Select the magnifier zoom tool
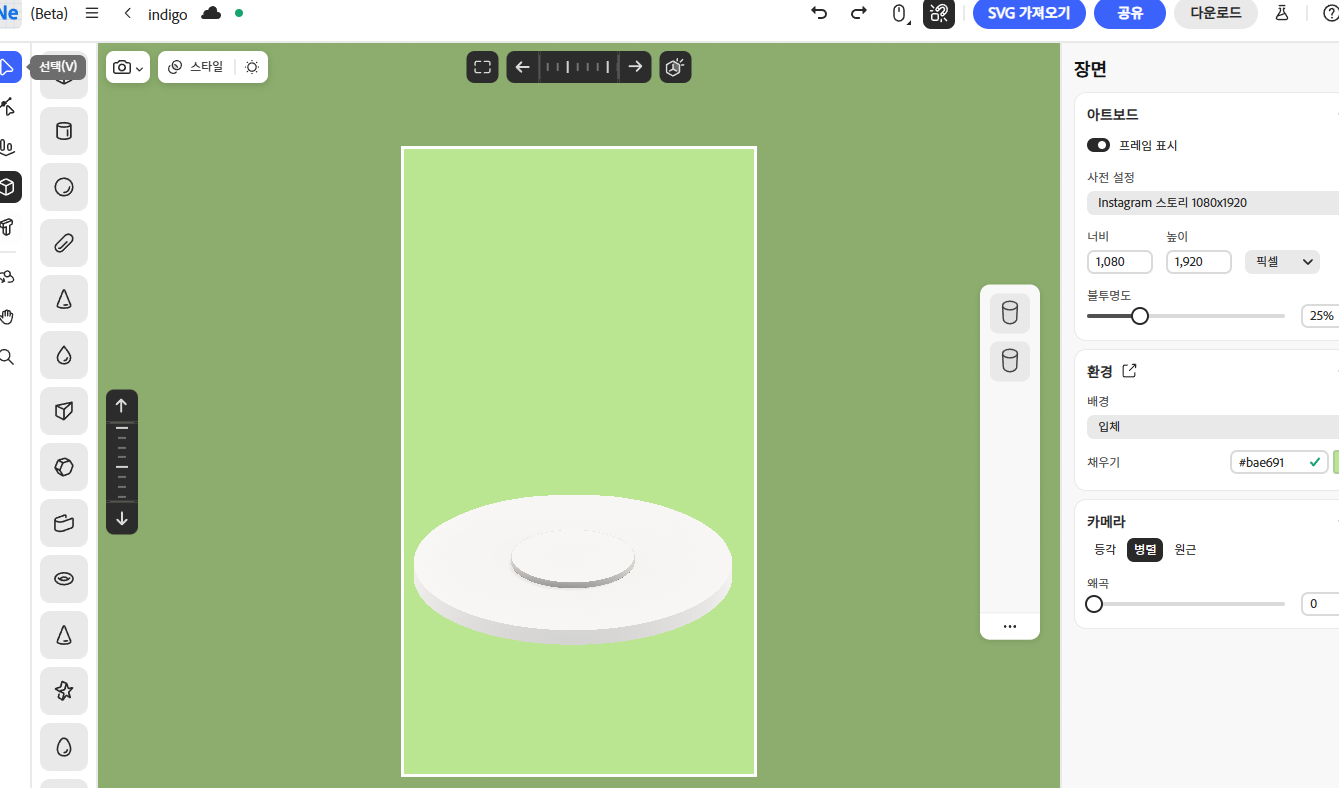 click(x=8, y=357)
